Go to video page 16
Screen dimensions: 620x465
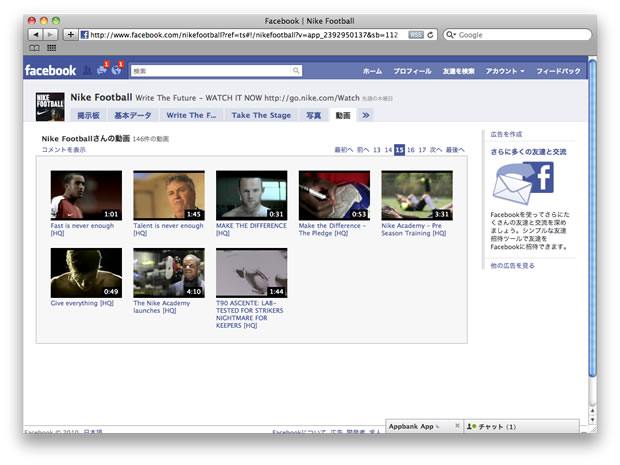411,150
